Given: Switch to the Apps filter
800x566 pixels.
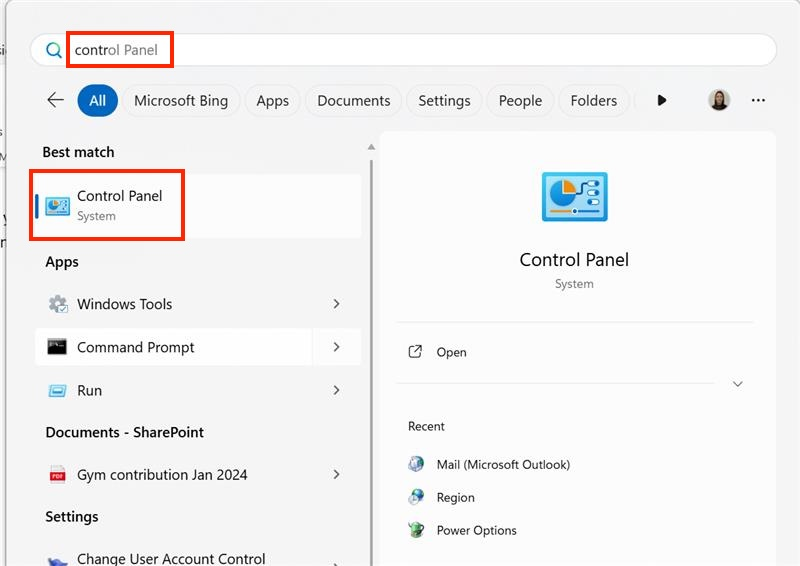Looking at the screenshot, I should [272, 101].
